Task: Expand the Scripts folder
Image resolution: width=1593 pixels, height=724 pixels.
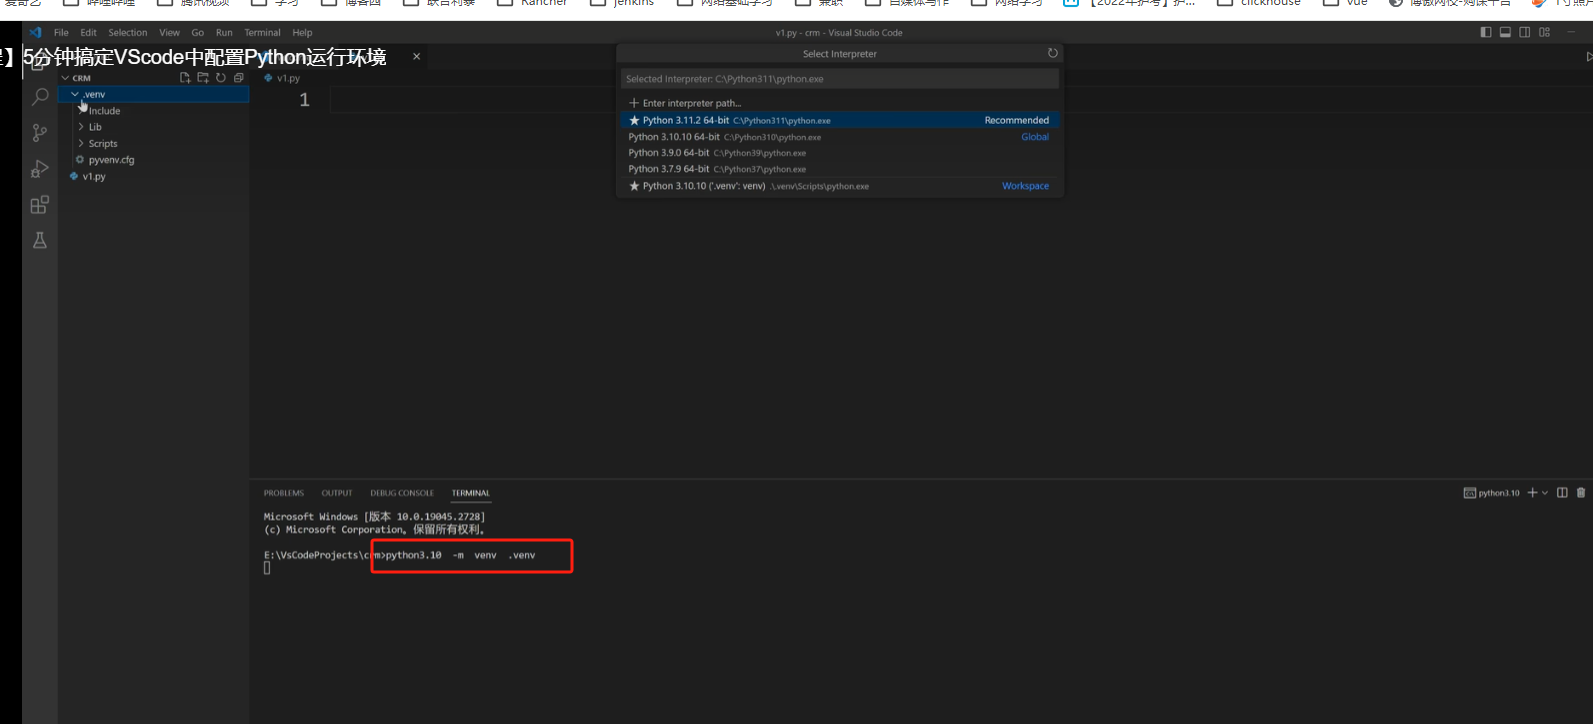Action: (x=81, y=144)
